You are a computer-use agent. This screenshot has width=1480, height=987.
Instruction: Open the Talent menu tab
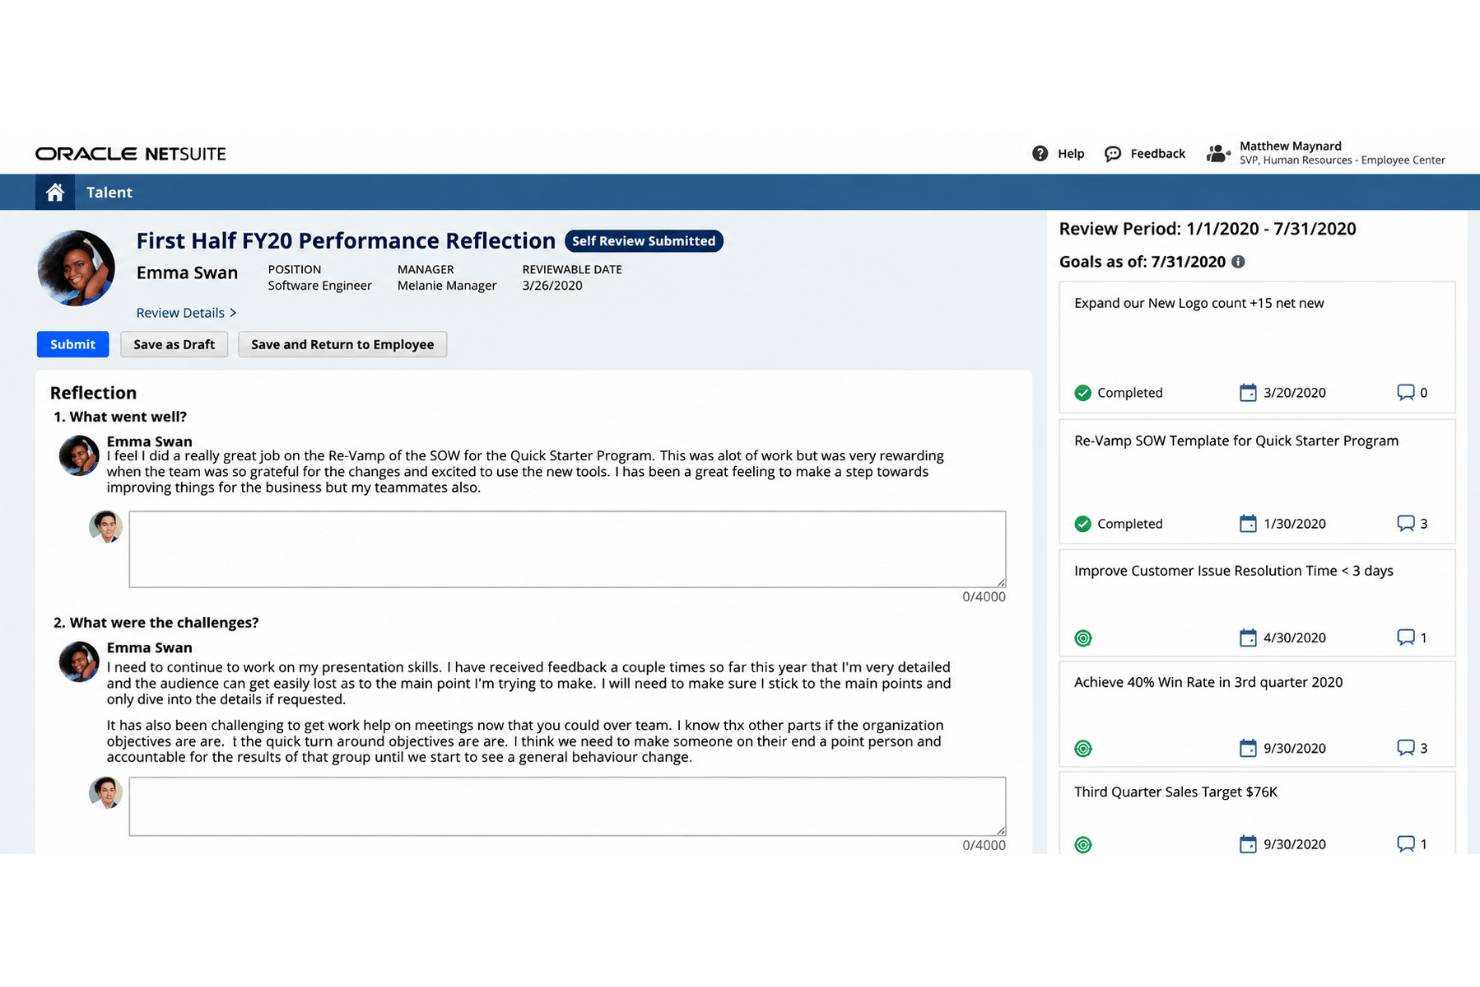point(109,192)
